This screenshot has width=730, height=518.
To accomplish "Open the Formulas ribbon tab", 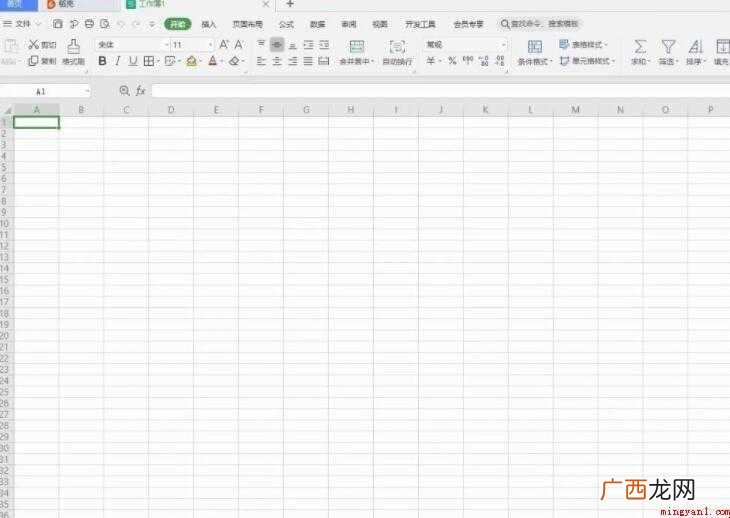I will pyautogui.click(x=286, y=24).
